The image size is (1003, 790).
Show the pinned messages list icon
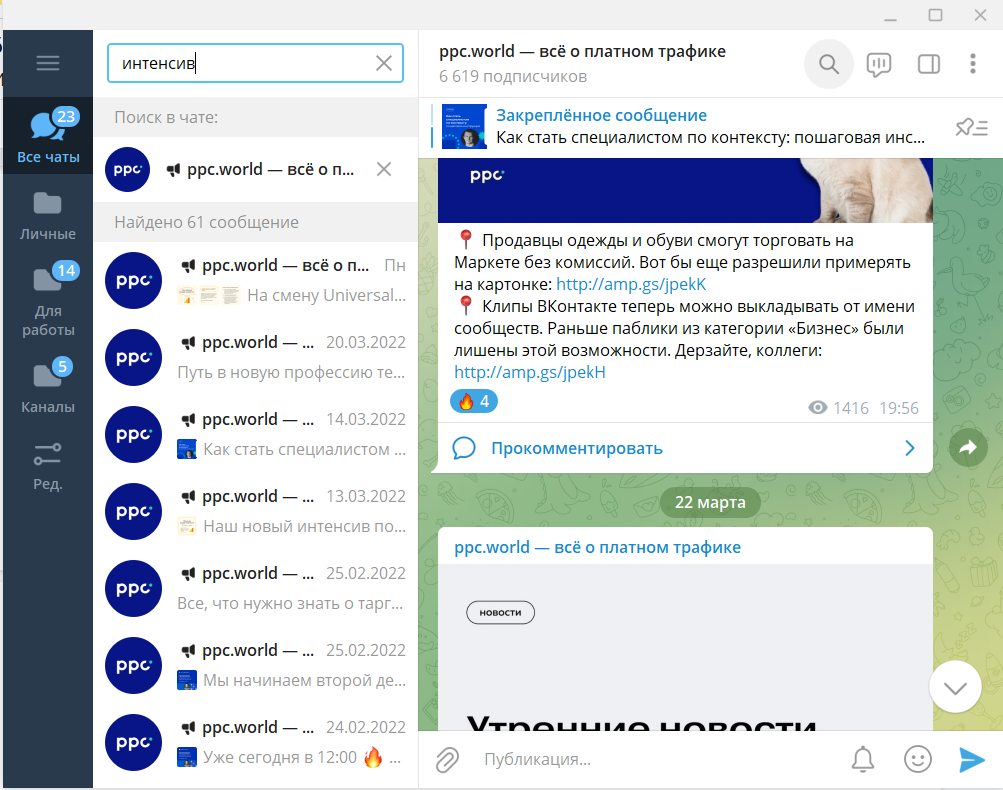tap(971, 126)
